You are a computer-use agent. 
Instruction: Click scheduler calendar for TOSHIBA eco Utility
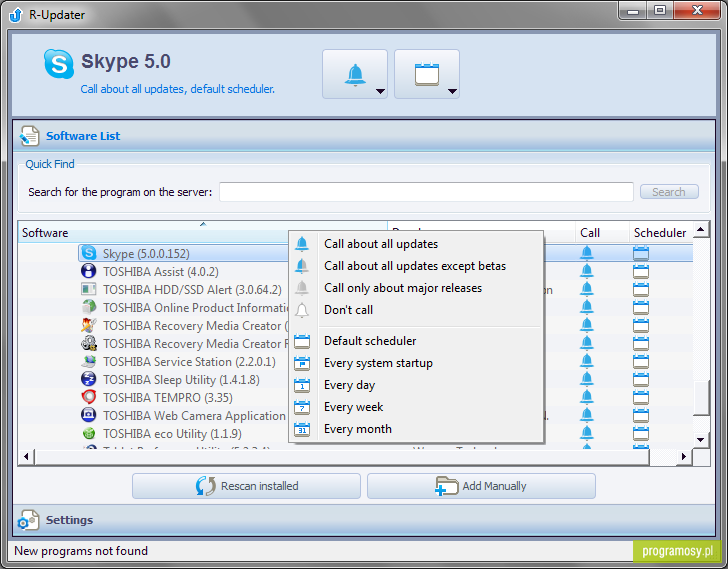tap(641, 433)
